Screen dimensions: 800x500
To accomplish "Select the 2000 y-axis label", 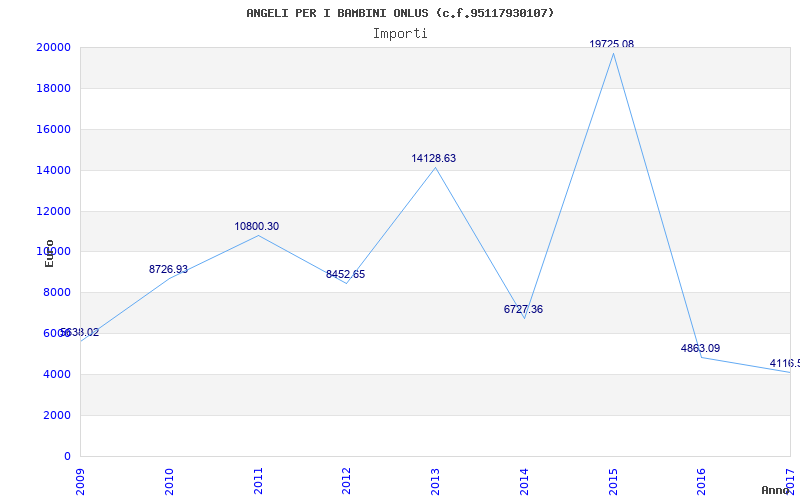I will [56, 415].
